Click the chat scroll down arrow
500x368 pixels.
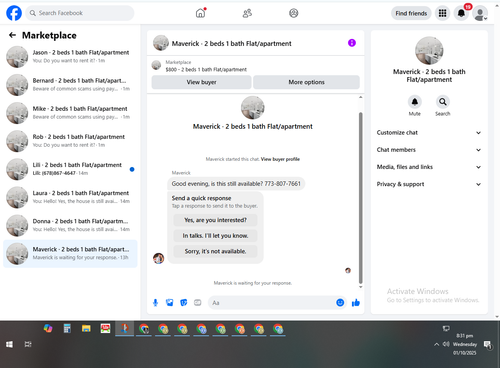360,287
